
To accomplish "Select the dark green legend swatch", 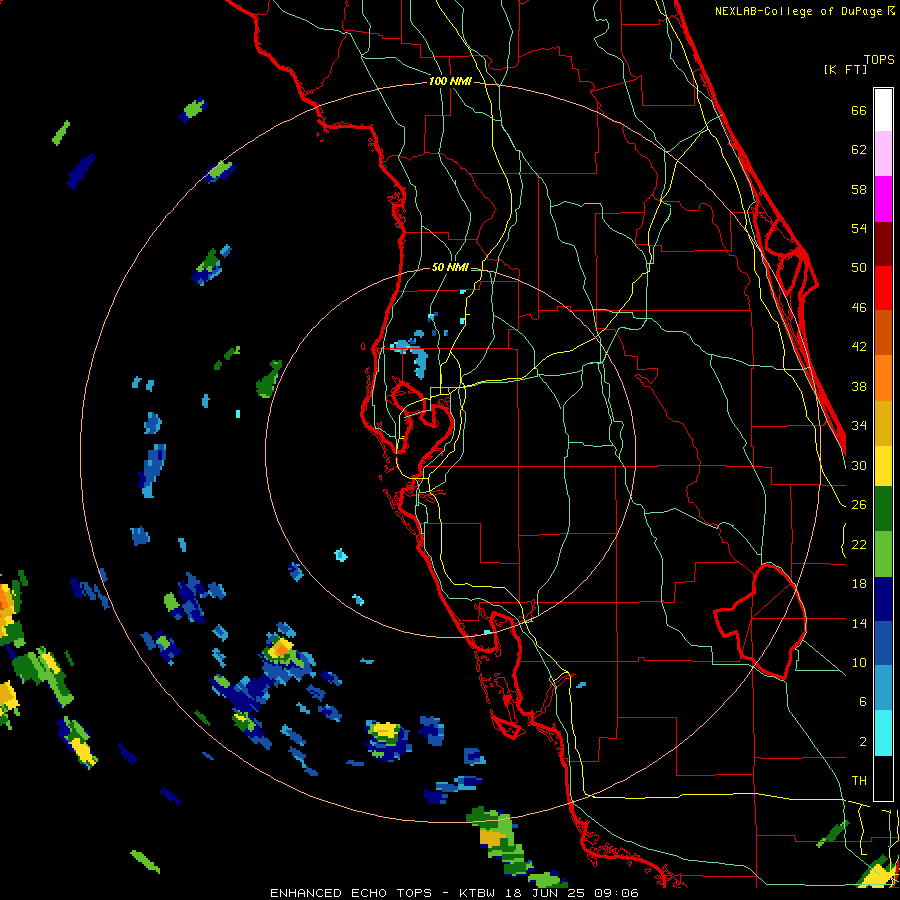I will tap(883, 509).
